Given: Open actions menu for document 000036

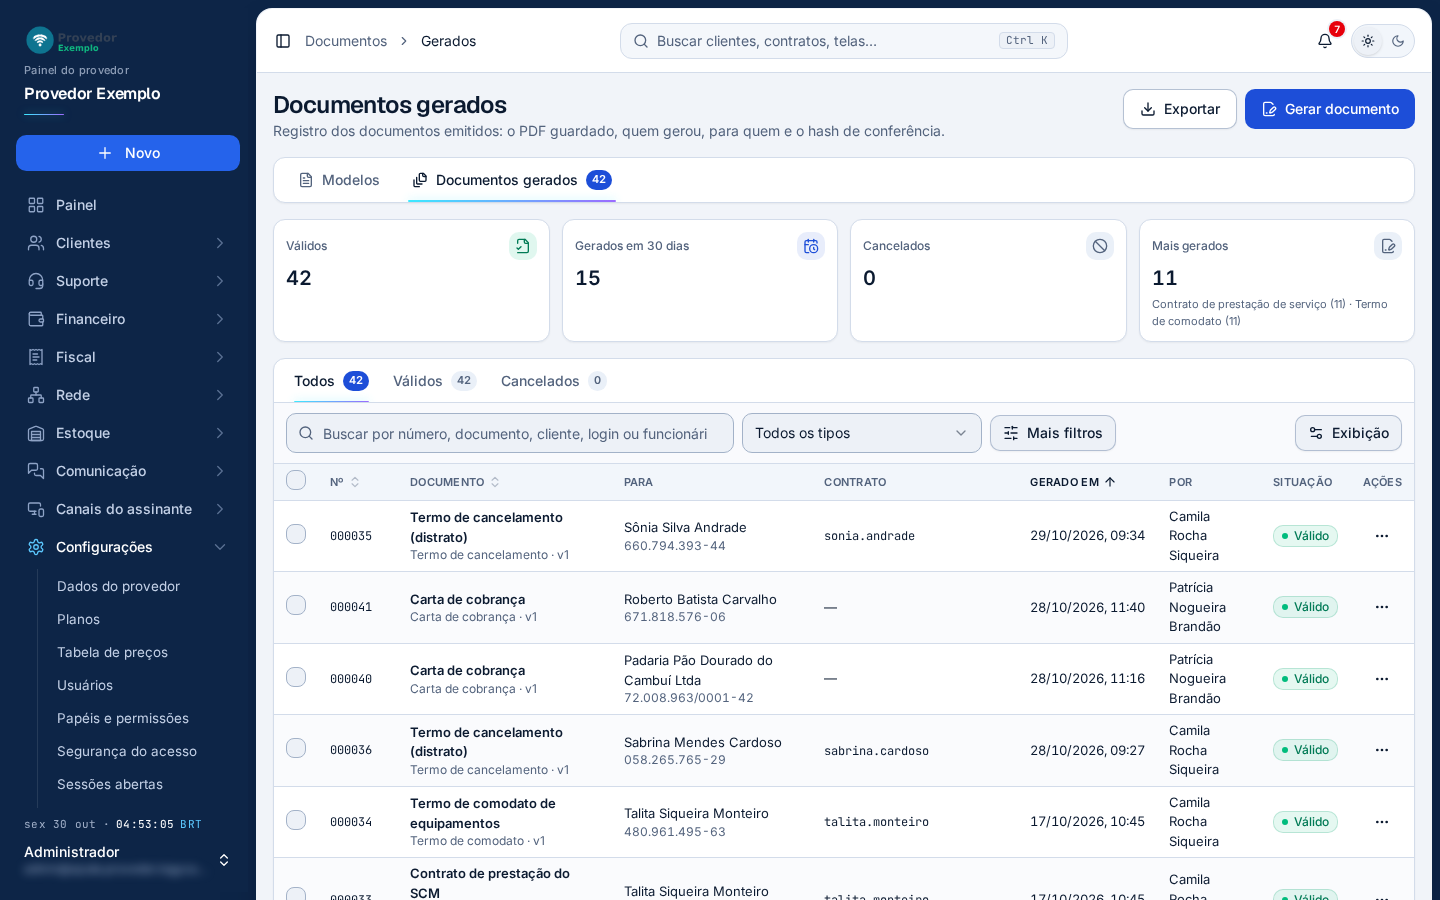Looking at the screenshot, I should [x=1382, y=750].
